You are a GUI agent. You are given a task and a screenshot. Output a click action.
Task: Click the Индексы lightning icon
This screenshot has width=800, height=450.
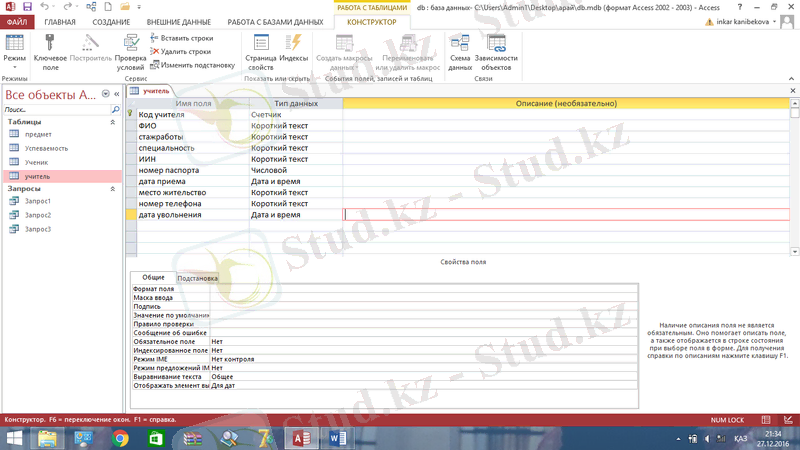click(x=295, y=43)
